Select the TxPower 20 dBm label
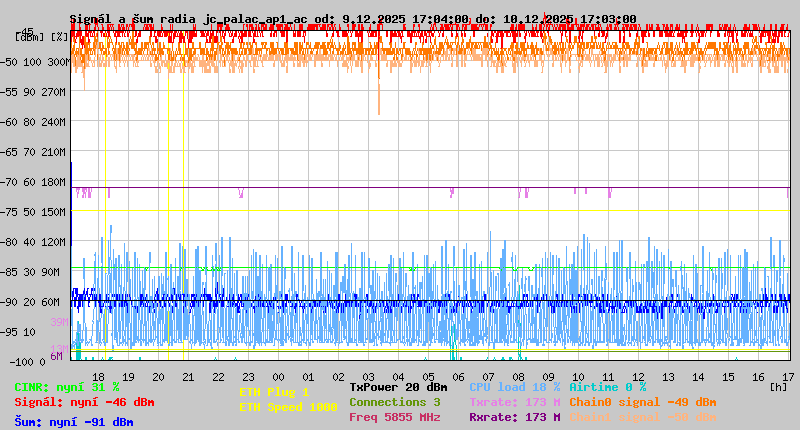800x430 pixels. 398,387
